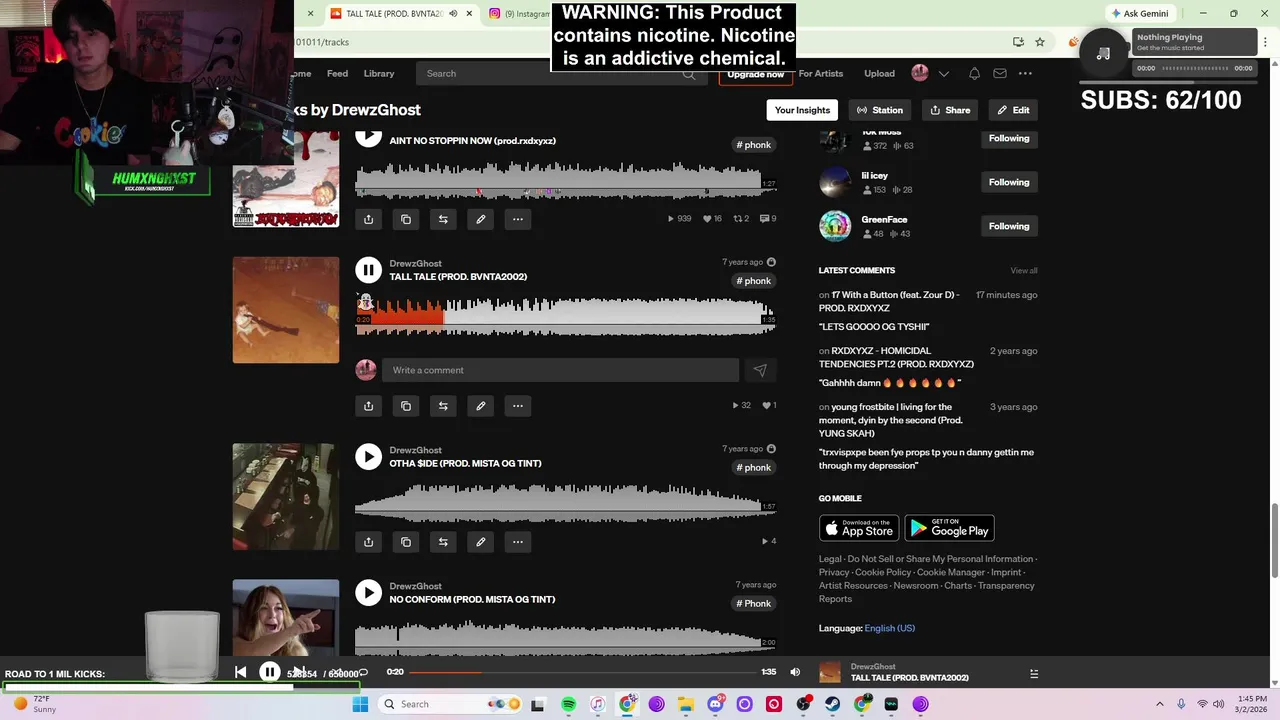Open more options under OTHA $IDE
The image size is (1280, 720).
pos(518,542)
